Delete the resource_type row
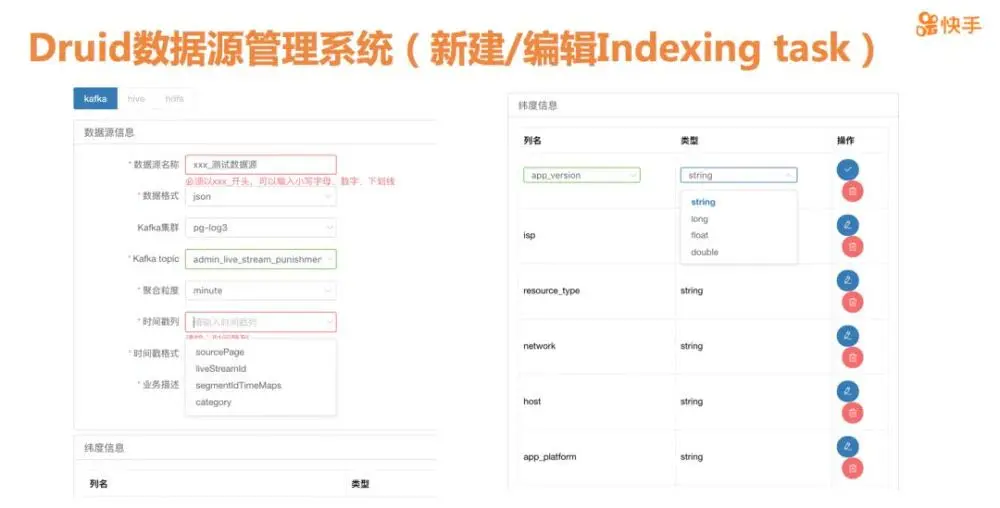1000x508 pixels. click(853, 302)
